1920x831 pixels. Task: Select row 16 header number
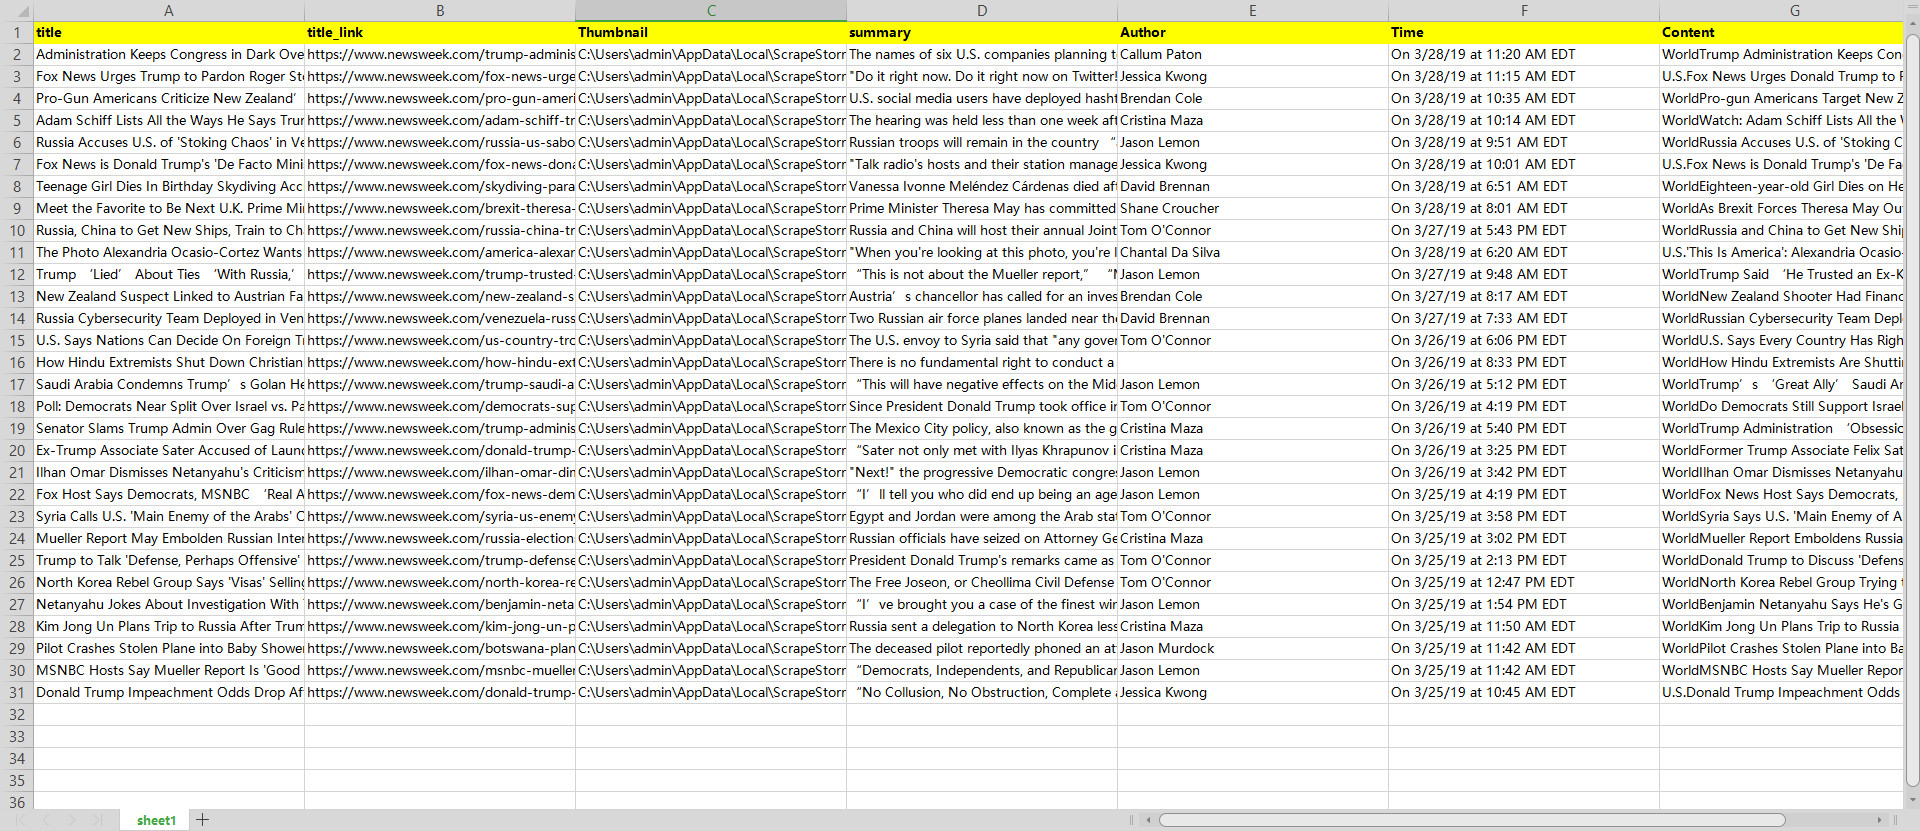point(17,362)
